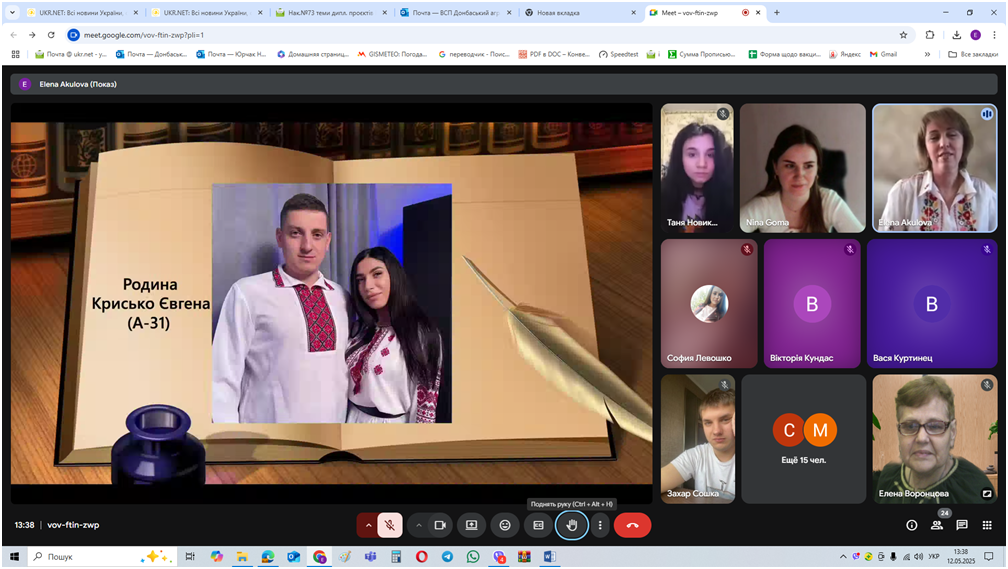Select Nina Goma video tile
The image size is (1008, 569).
click(x=802, y=168)
